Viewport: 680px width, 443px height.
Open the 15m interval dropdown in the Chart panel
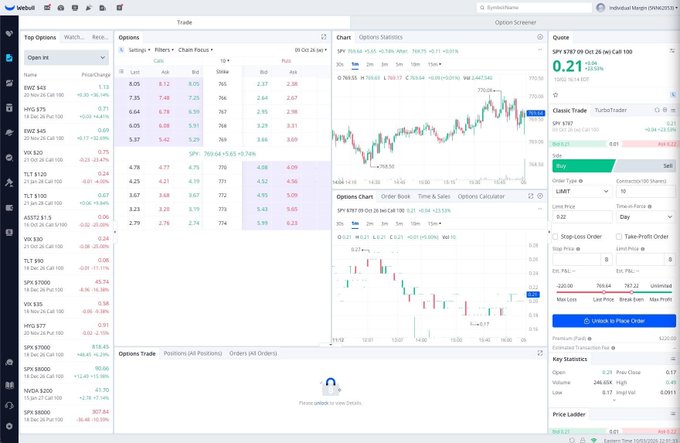click(435, 64)
